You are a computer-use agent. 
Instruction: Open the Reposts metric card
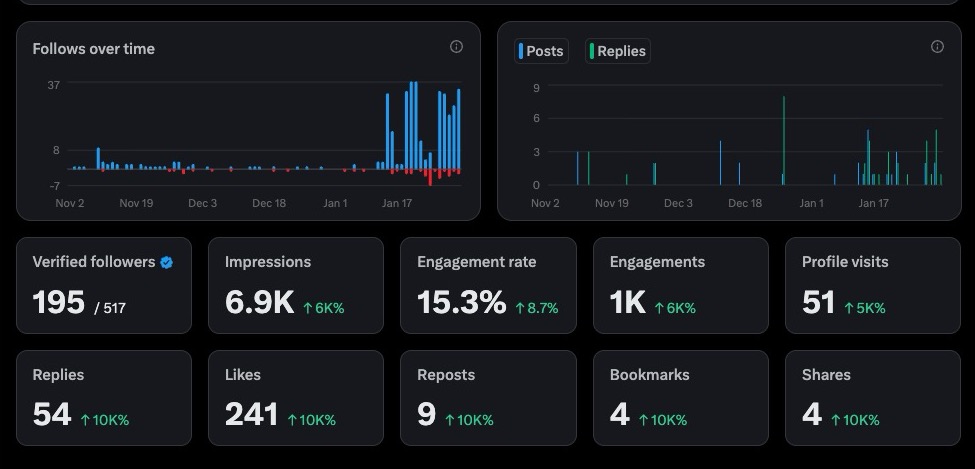[x=488, y=398]
